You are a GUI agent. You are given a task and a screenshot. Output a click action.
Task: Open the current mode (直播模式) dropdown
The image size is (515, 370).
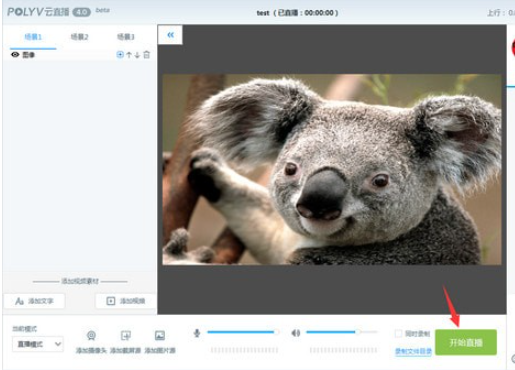[x=38, y=344]
